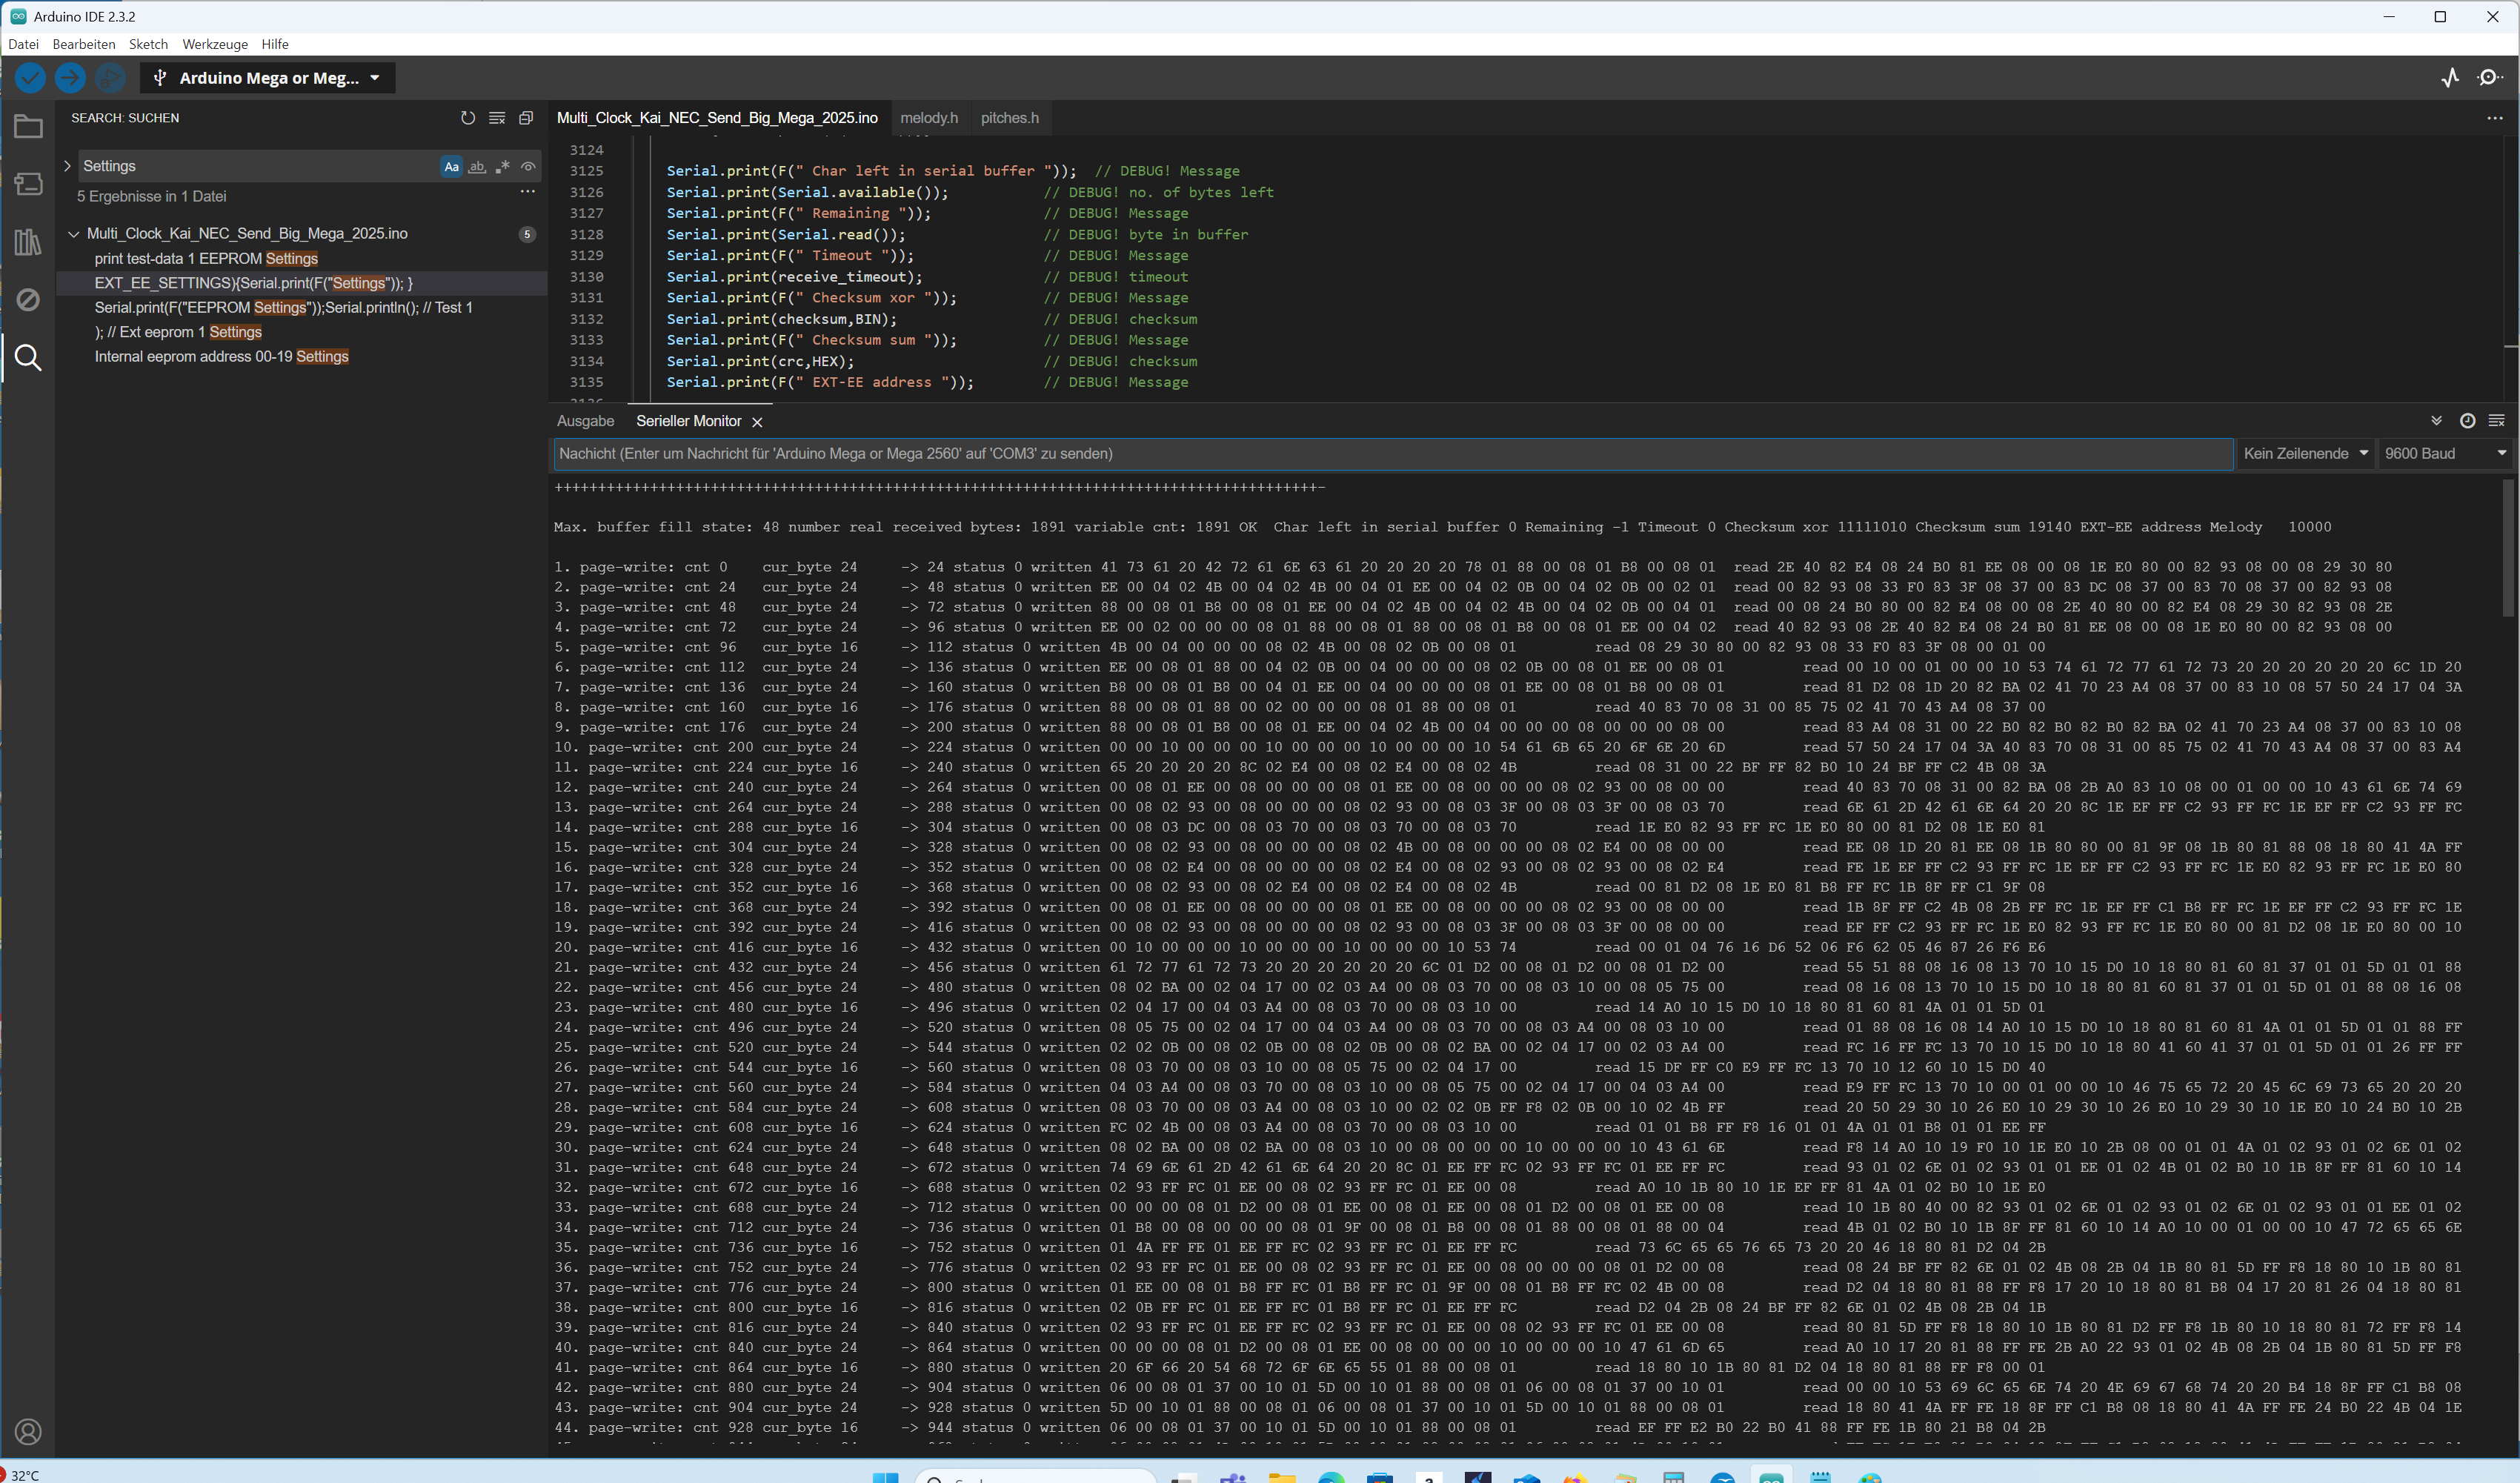
Task: Click the '5 Ergebnisse in 1 Datei' text
Action: coord(152,197)
